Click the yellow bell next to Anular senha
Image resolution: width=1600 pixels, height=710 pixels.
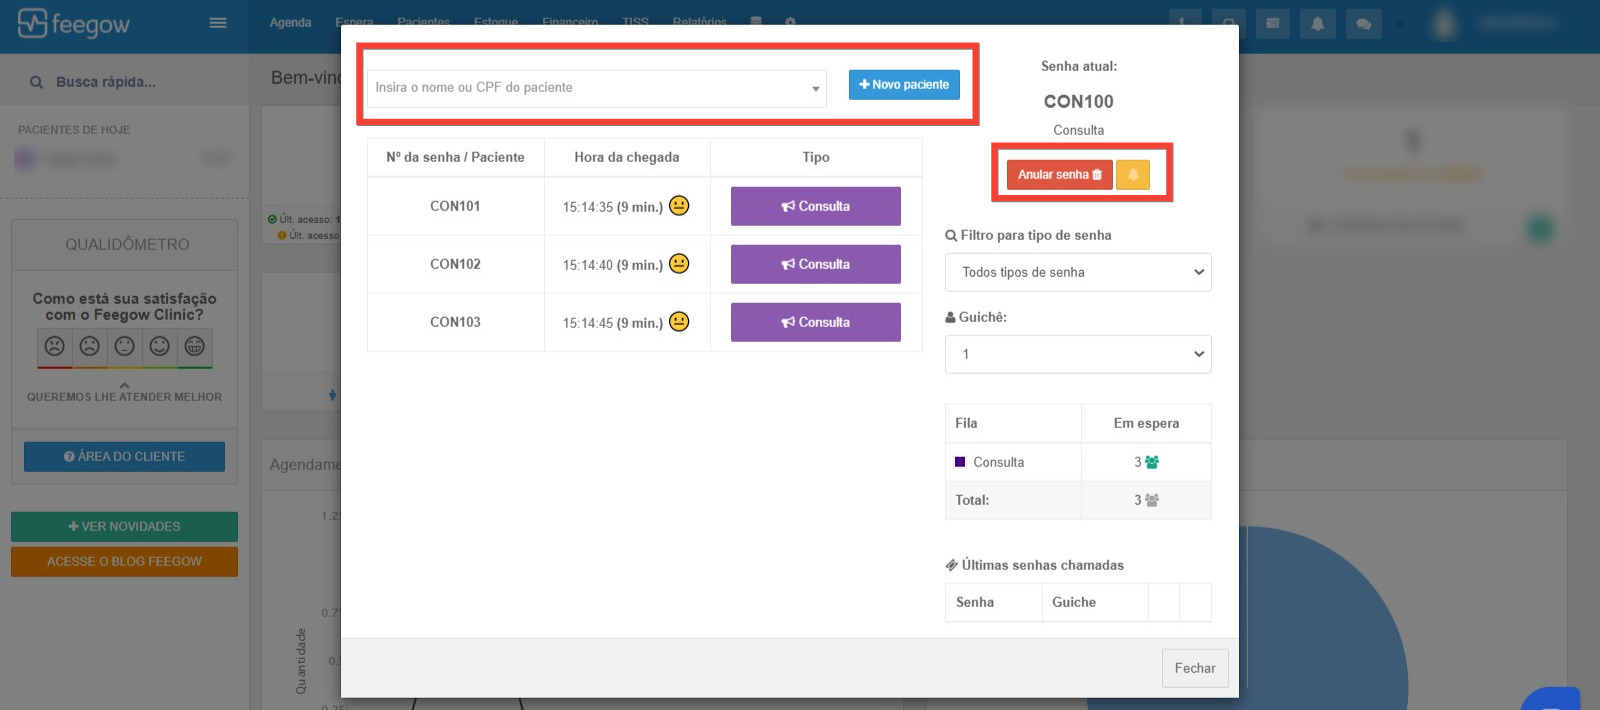[1133, 175]
